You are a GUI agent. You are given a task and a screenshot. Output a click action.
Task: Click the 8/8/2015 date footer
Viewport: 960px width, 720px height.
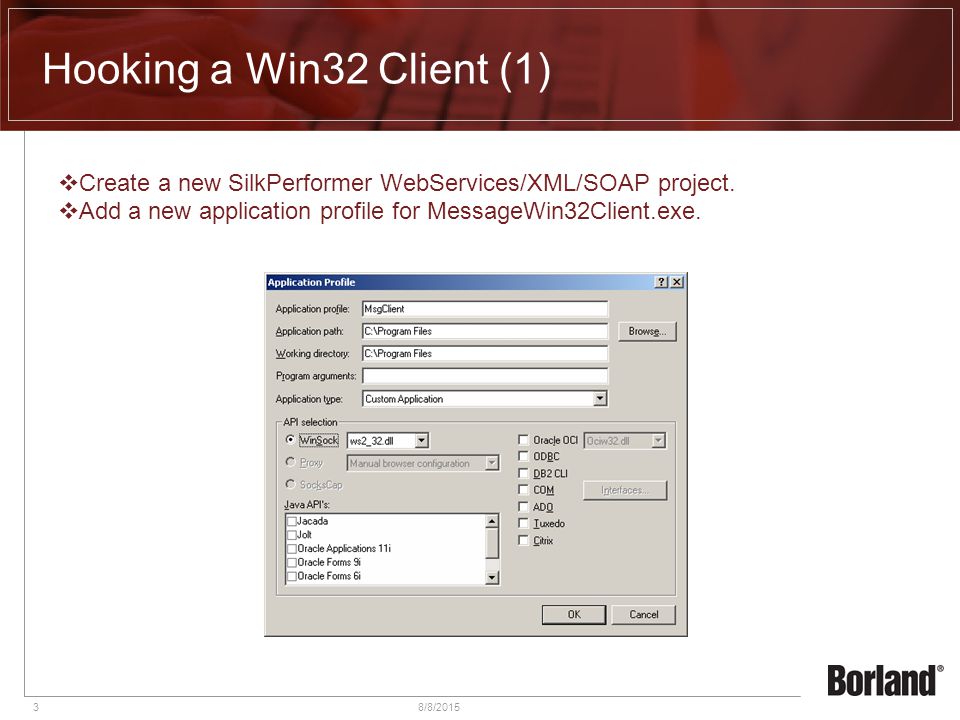click(x=439, y=707)
